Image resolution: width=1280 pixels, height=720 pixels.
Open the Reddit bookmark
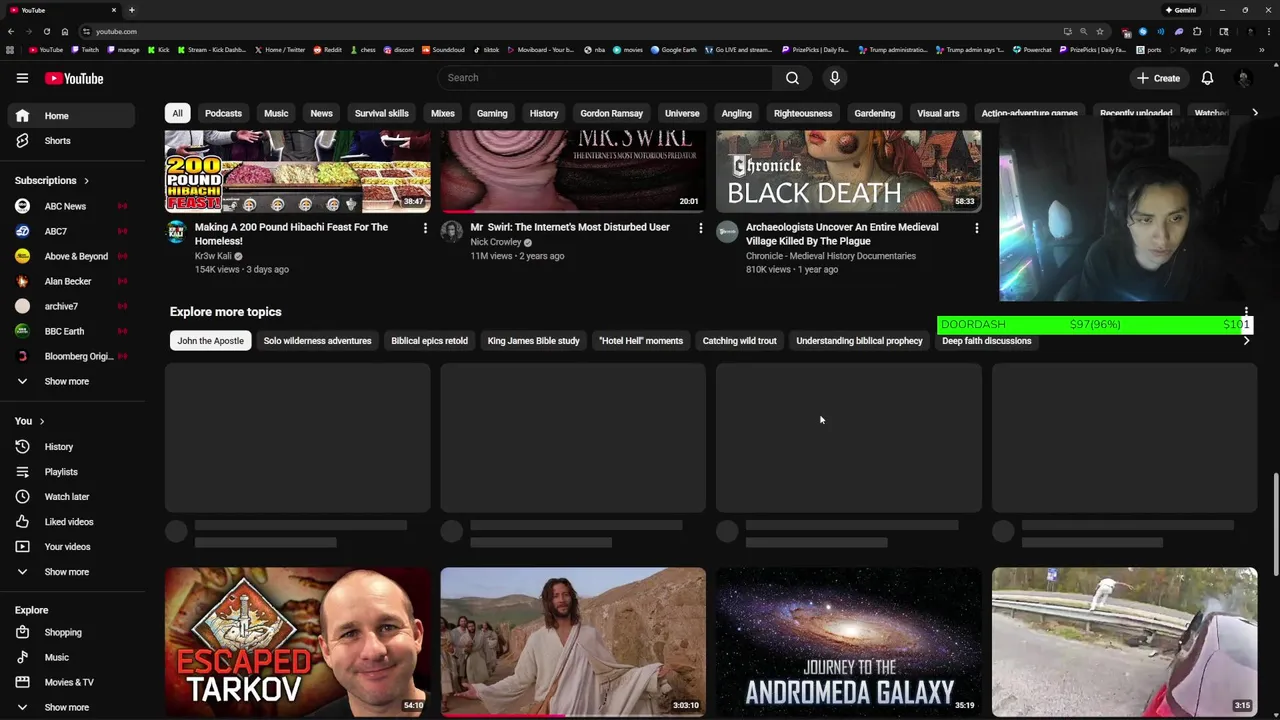click(x=328, y=50)
